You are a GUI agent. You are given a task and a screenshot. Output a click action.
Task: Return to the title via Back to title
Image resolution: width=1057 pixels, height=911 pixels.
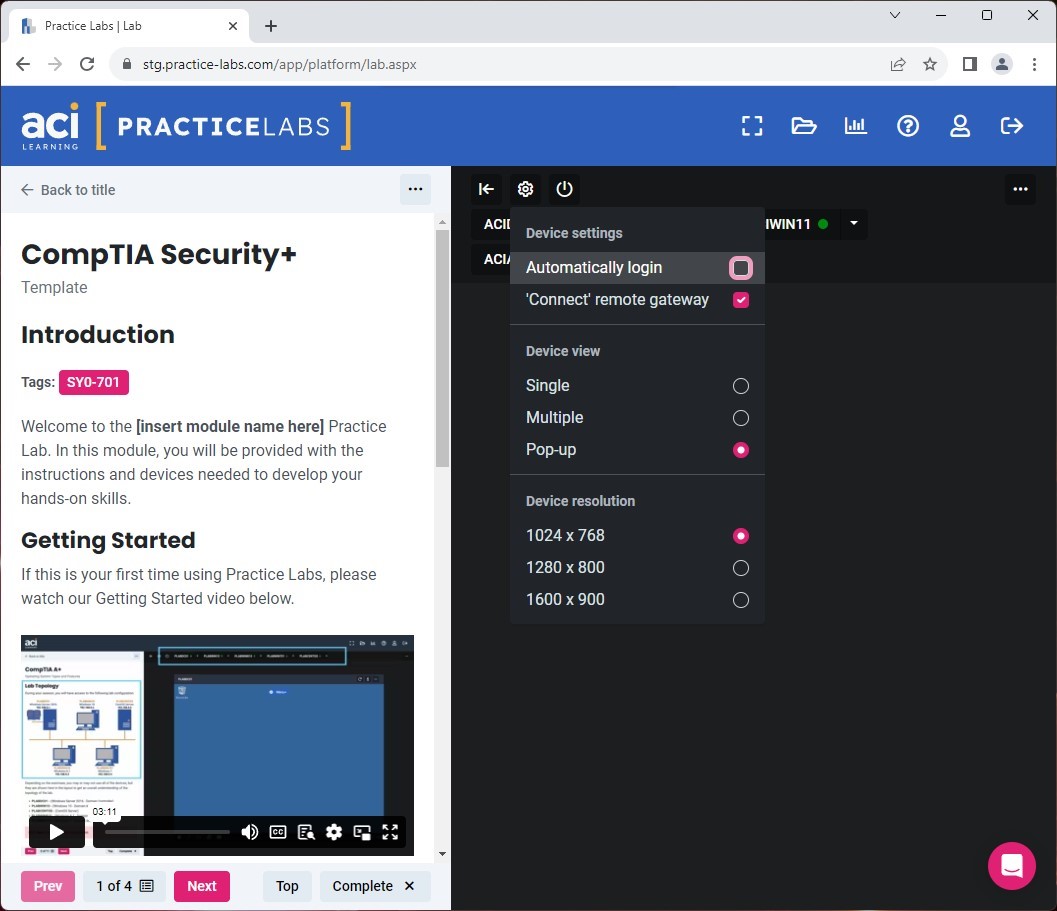(x=67, y=189)
